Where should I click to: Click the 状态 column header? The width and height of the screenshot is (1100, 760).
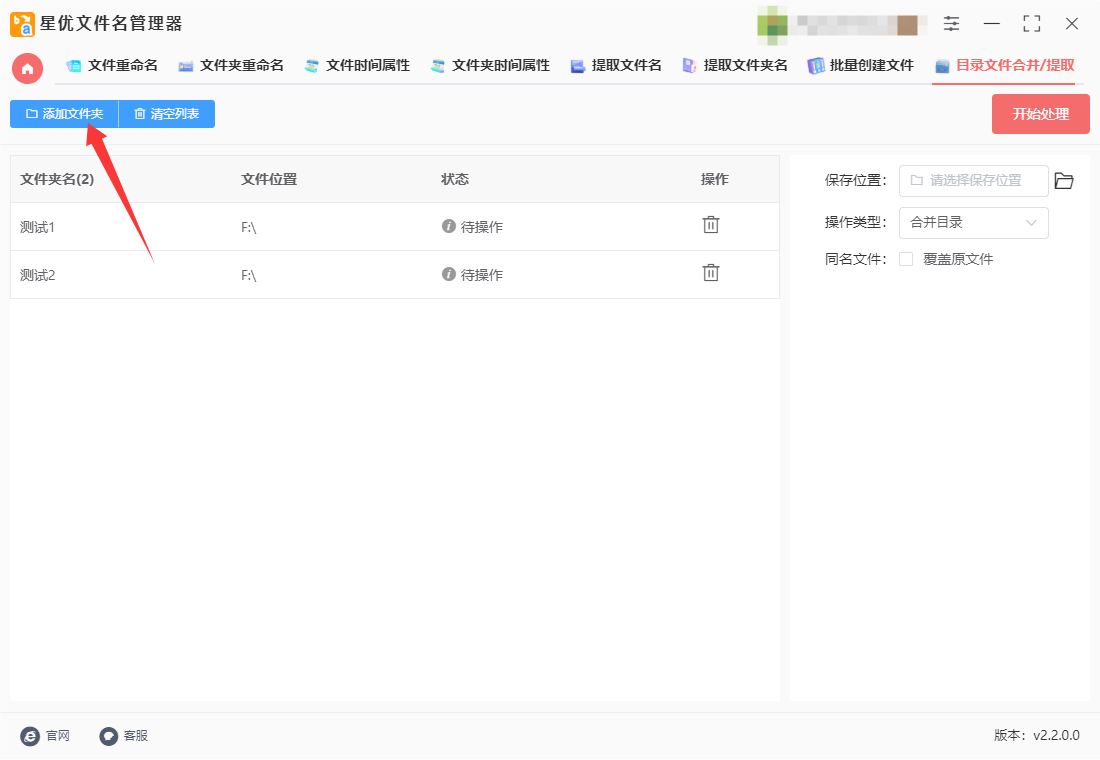tap(455, 179)
